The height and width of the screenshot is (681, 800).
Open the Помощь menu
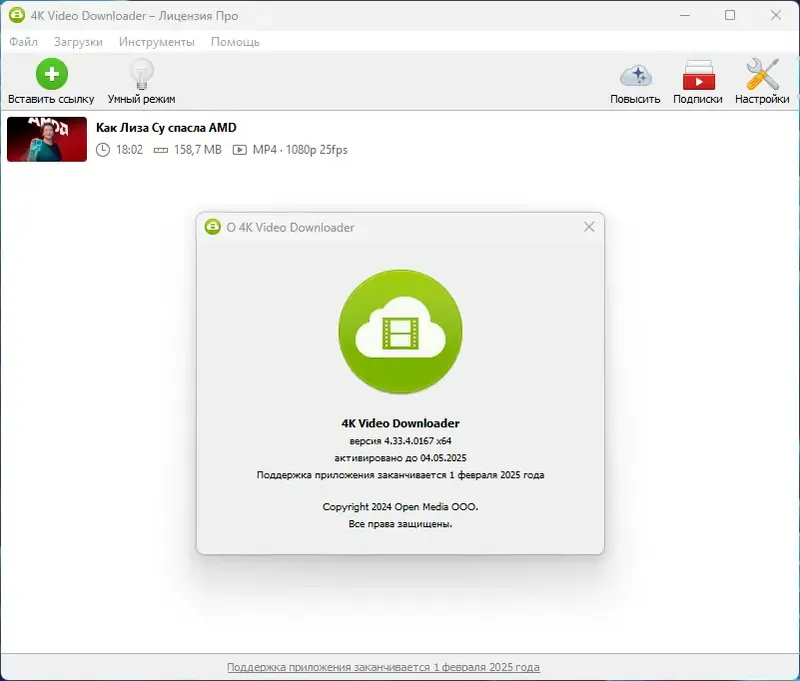[x=234, y=42]
